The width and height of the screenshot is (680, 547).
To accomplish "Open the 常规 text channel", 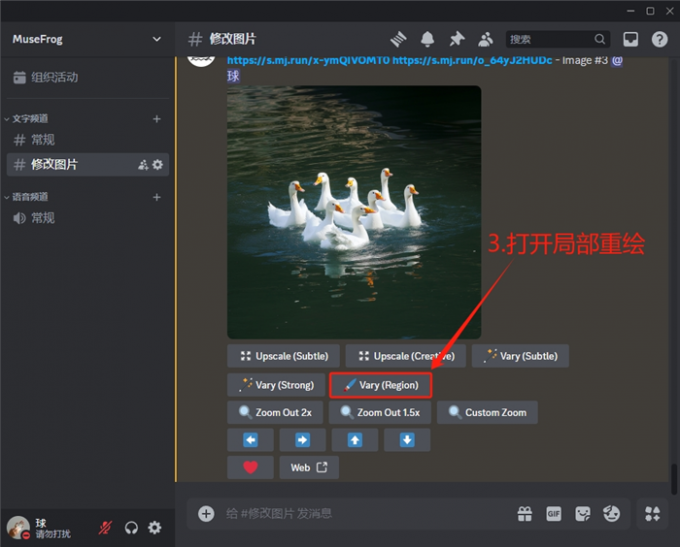I will point(87,140).
